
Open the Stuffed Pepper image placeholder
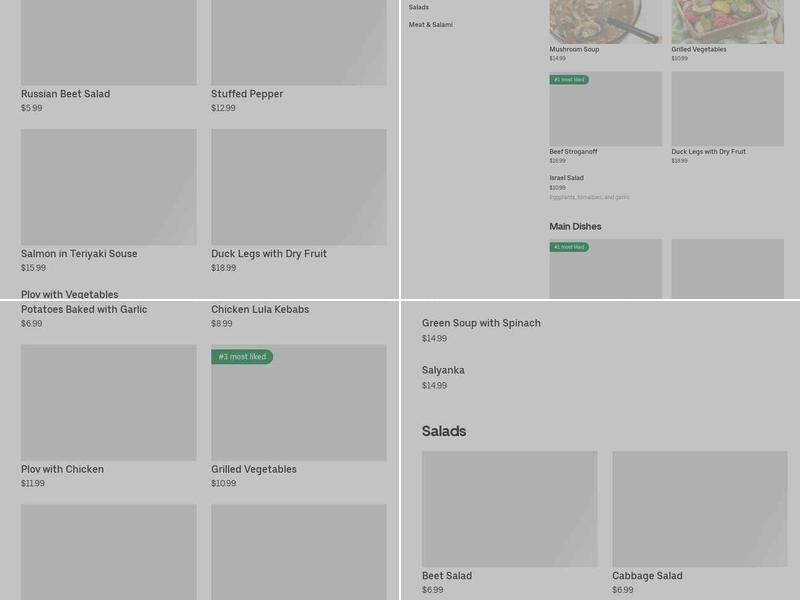pos(298,42)
